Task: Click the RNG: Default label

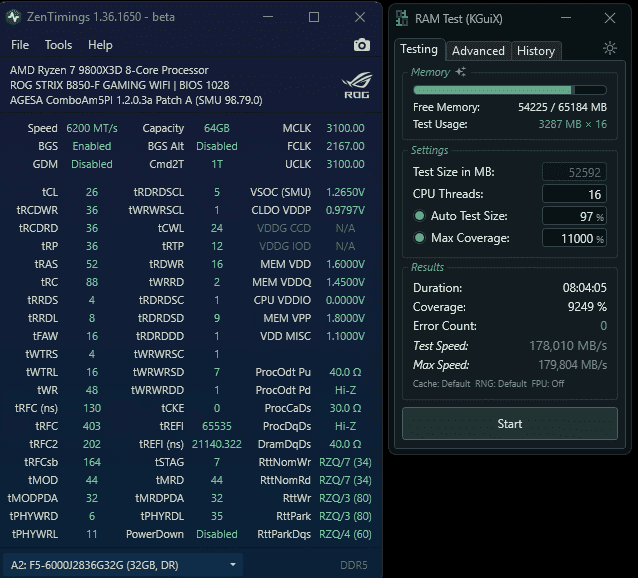Action: tap(501, 384)
